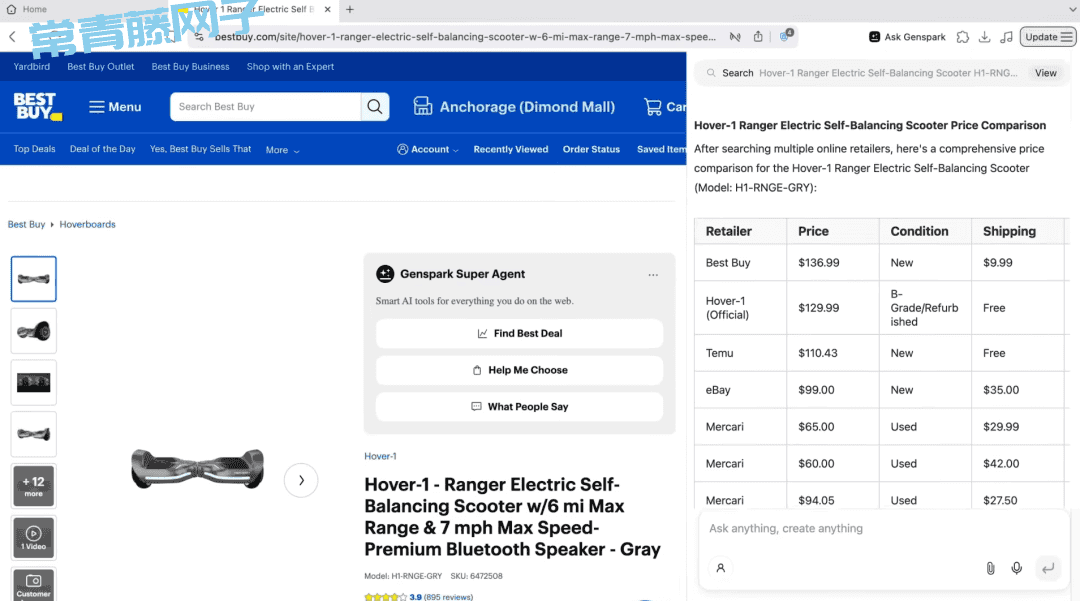Open site settings icon in the address bar
The width and height of the screenshot is (1080, 601).
coord(199,37)
